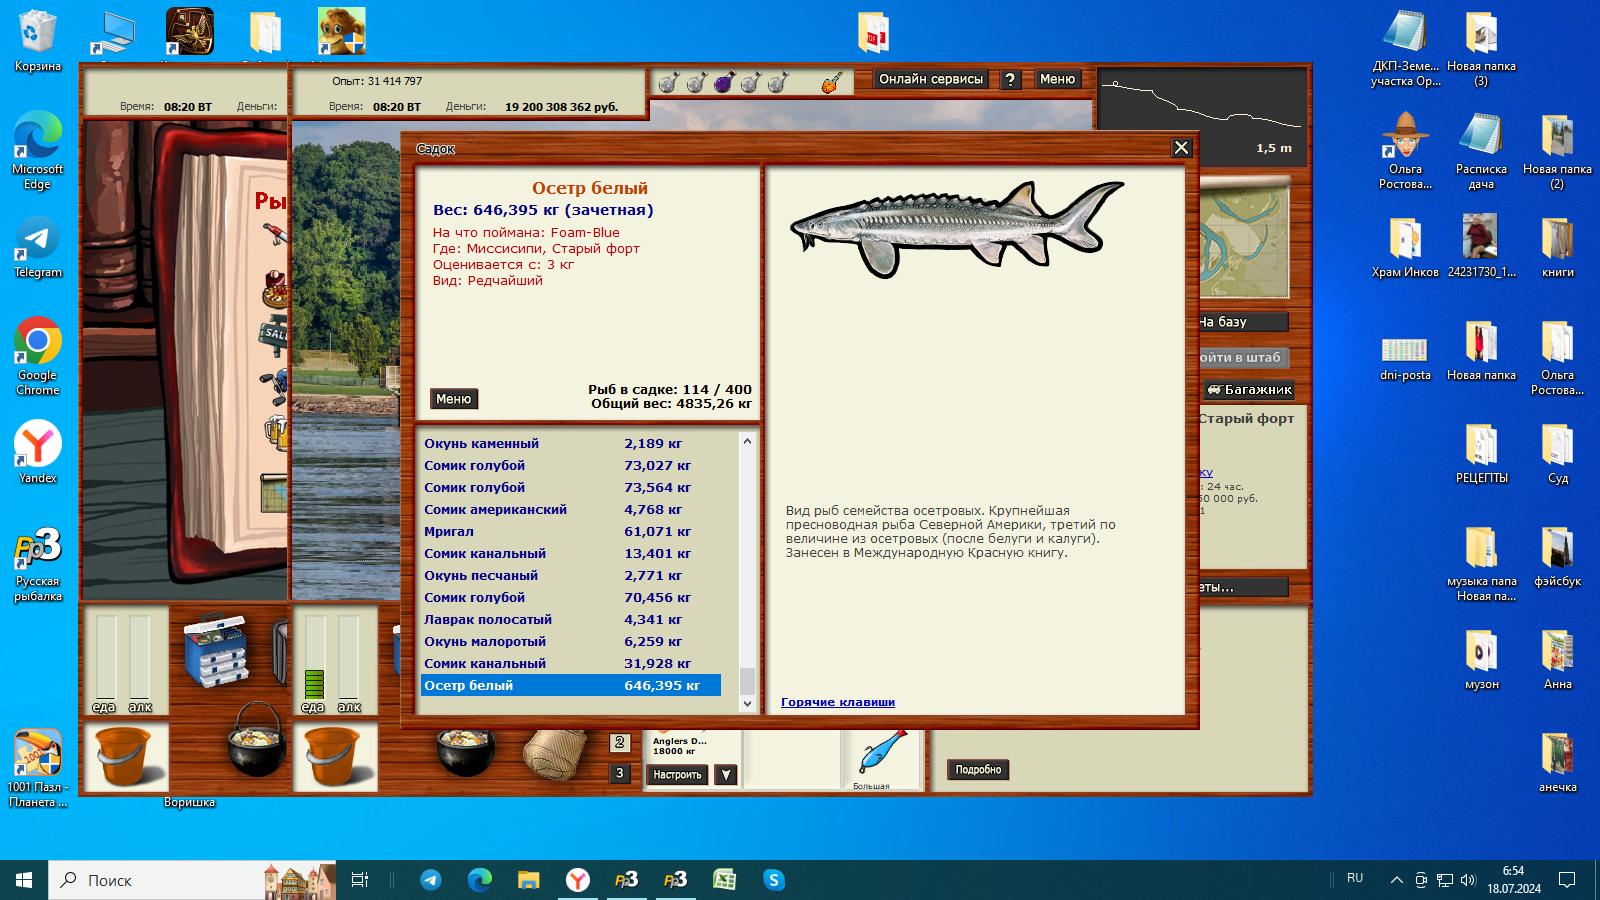
Task: Open 1001 Пазл Планета game shortcut
Action: (x=38, y=768)
